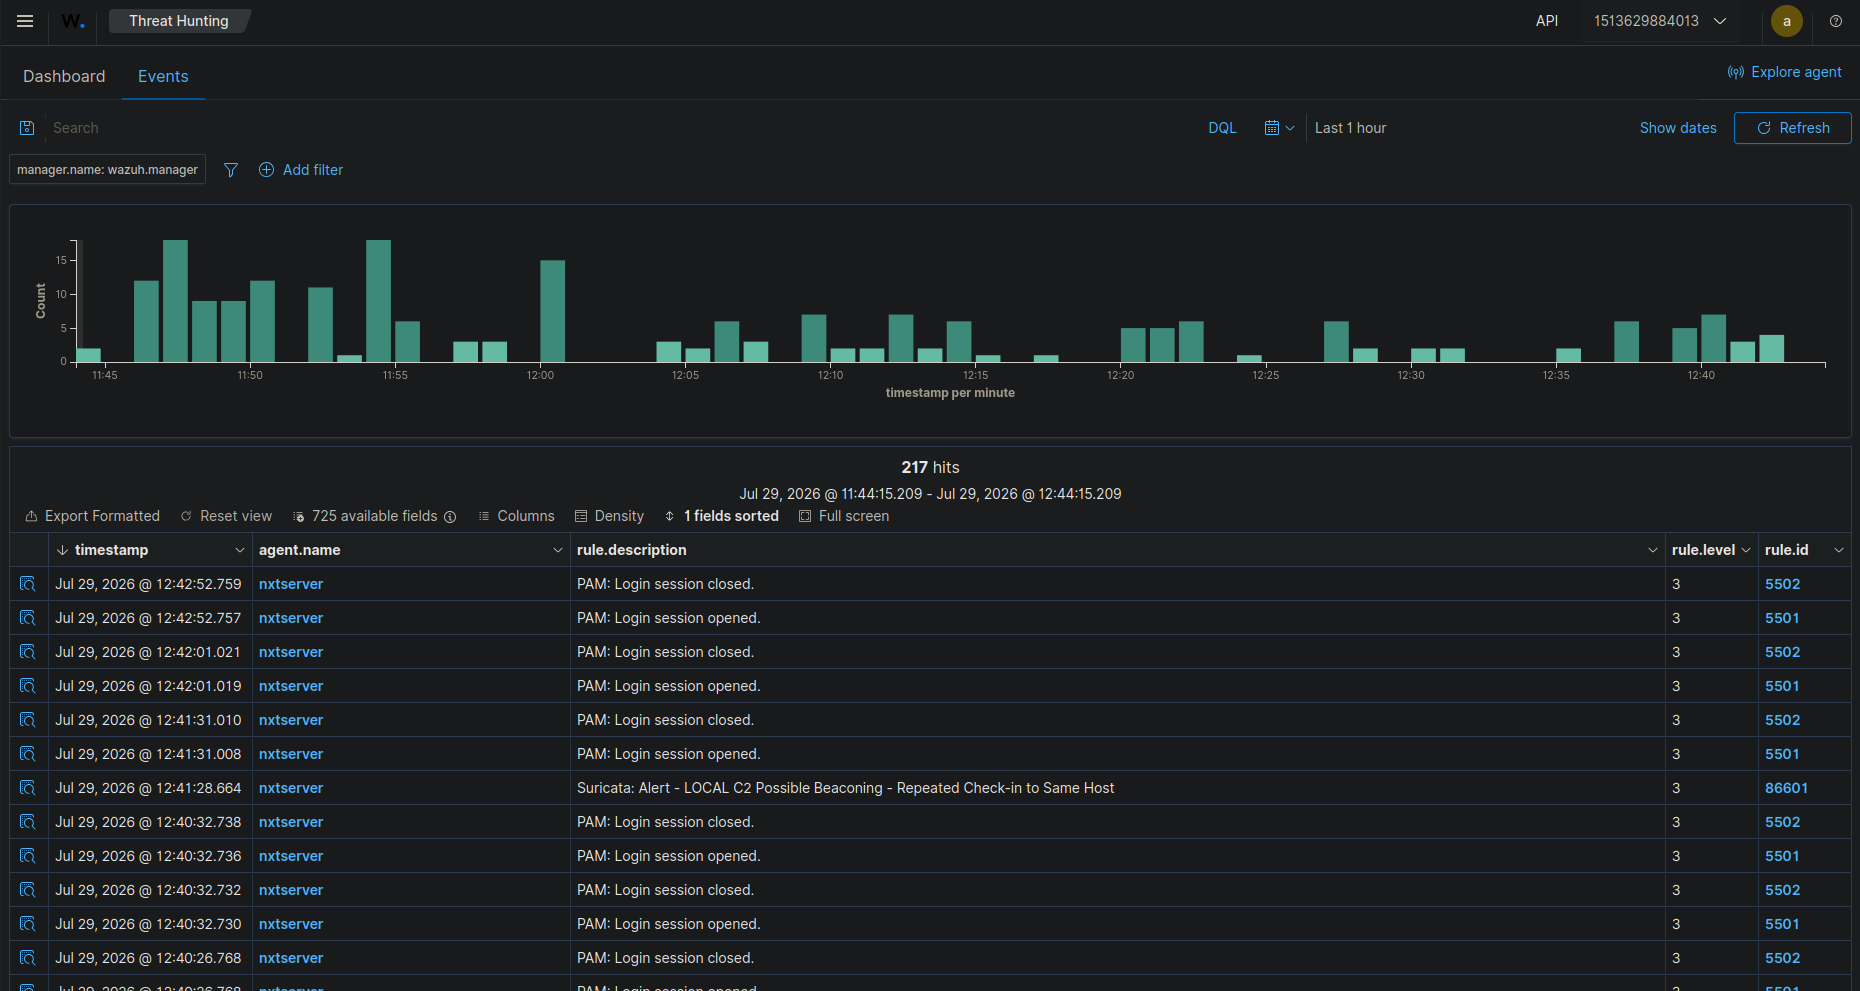The image size is (1860, 991).
Task: Click Add filter
Action: (x=301, y=170)
